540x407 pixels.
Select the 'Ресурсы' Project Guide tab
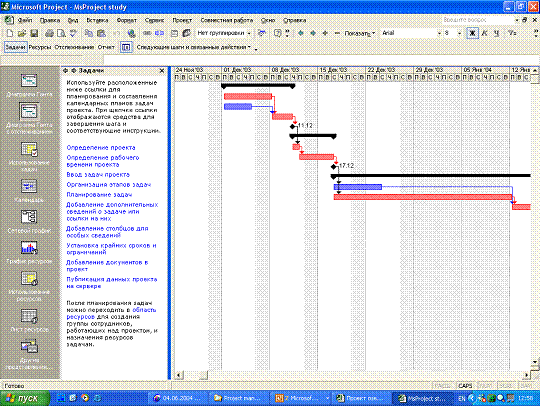pos(40,47)
